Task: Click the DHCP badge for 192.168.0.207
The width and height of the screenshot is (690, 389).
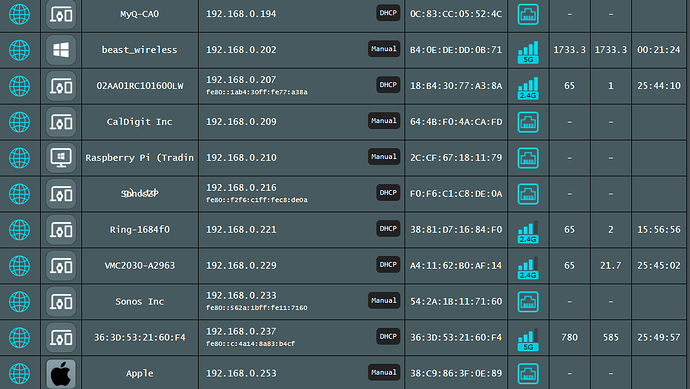Action: (x=388, y=85)
